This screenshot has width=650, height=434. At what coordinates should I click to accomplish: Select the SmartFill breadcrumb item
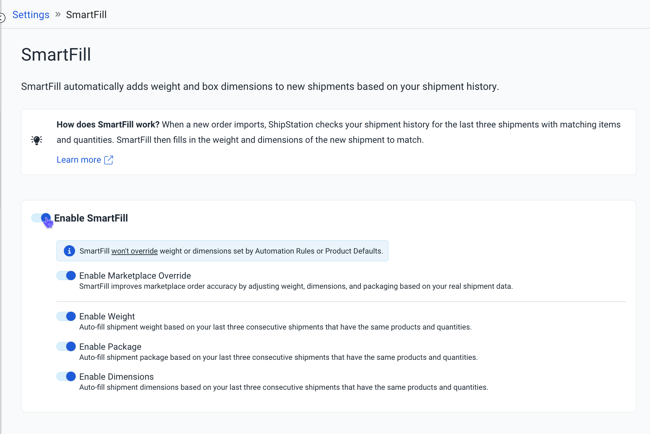click(86, 15)
